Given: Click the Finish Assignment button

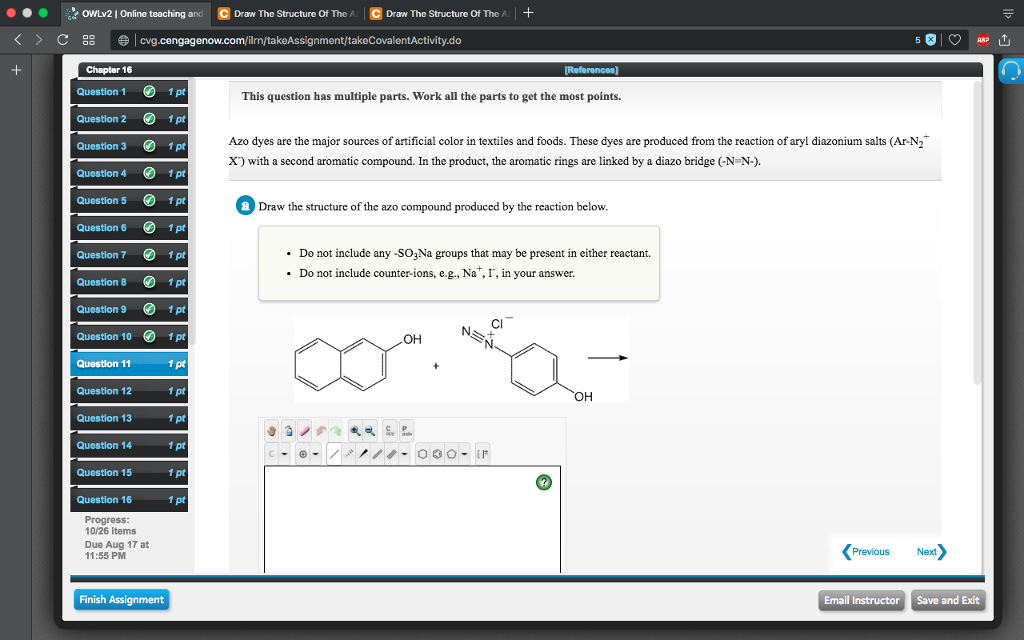Looking at the screenshot, I should tap(121, 599).
